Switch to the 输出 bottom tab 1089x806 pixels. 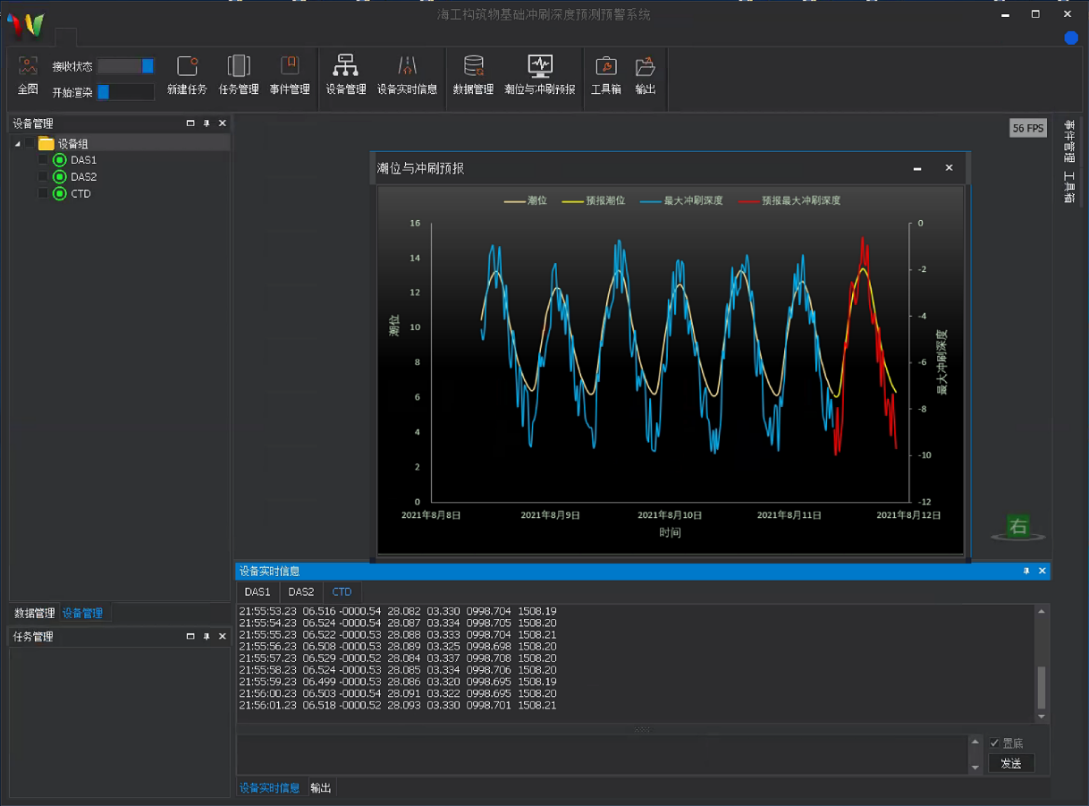tap(320, 788)
